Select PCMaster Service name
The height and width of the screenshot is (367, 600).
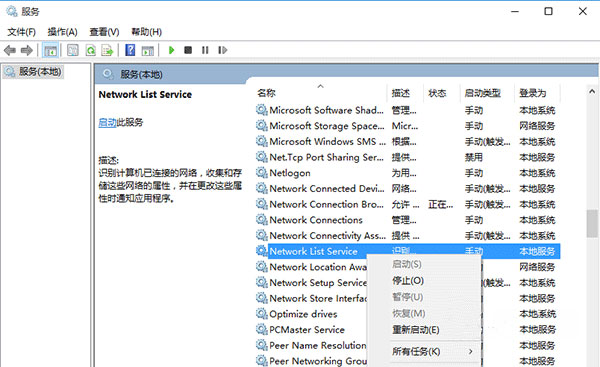click(307, 330)
